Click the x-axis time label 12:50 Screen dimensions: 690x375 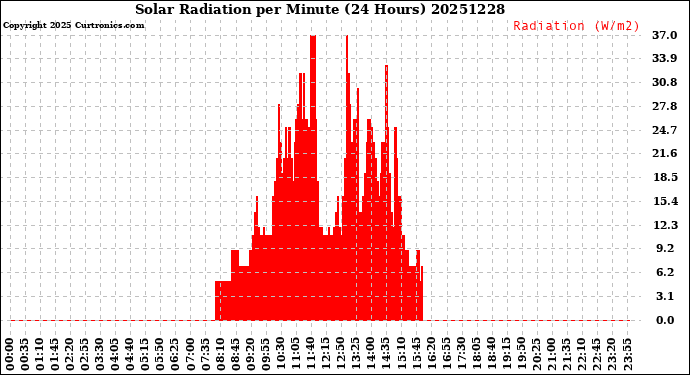pos(341,355)
